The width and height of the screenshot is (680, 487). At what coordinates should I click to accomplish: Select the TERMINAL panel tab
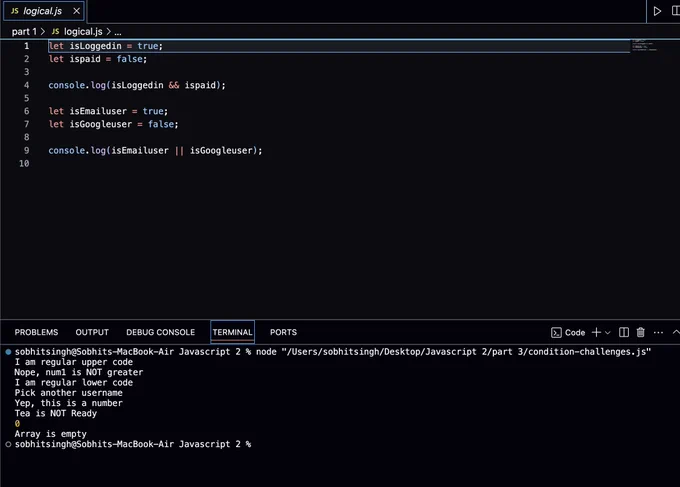(232, 332)
